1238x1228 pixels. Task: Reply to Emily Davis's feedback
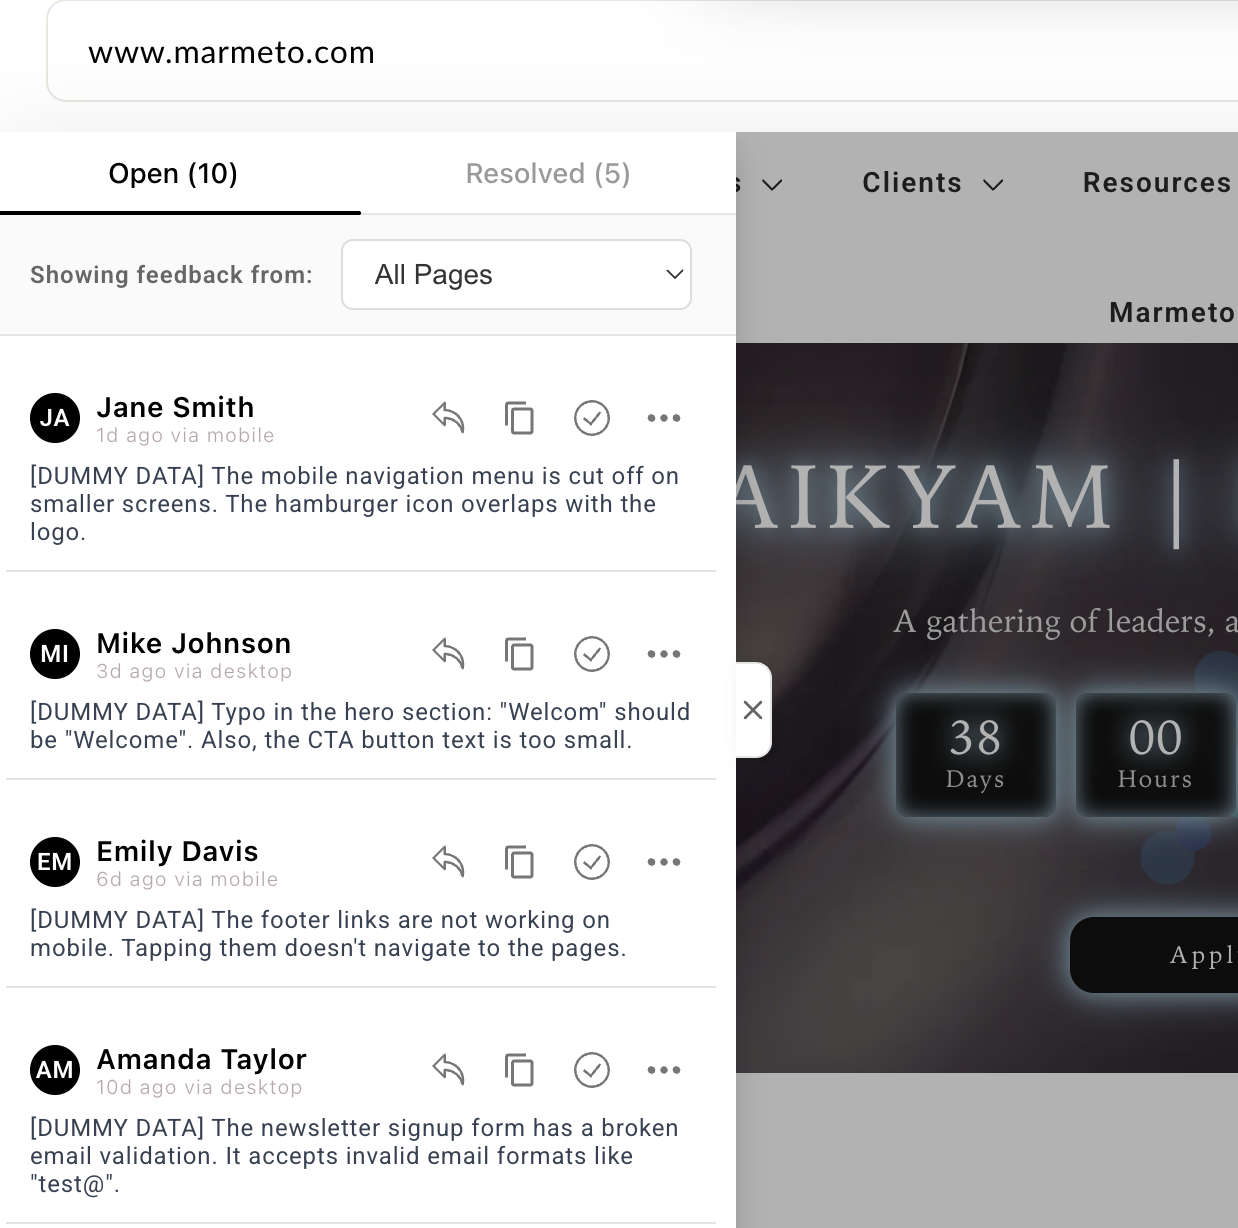(448, 862)
